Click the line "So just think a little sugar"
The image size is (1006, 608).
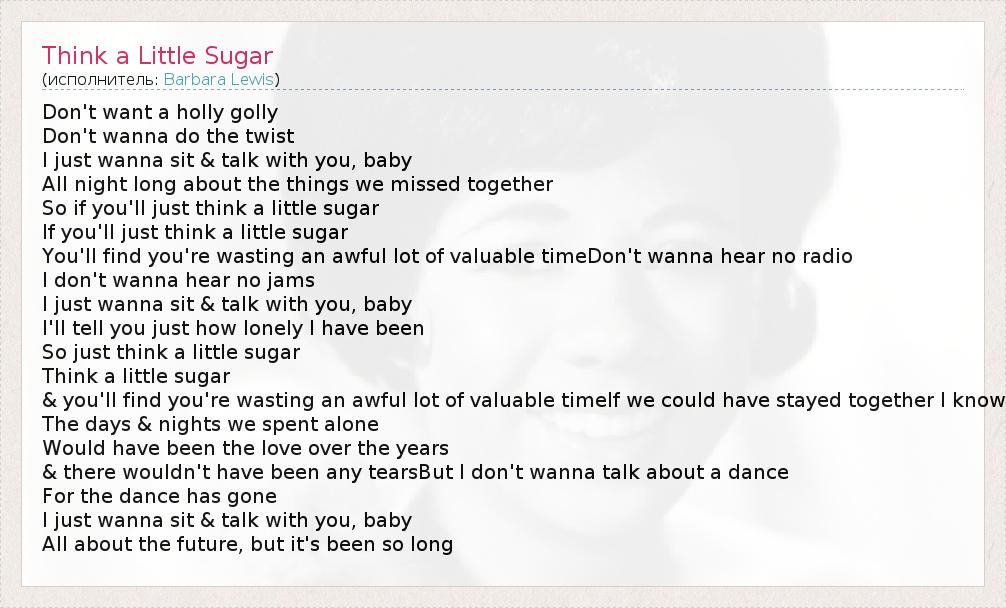pos(171,352)
